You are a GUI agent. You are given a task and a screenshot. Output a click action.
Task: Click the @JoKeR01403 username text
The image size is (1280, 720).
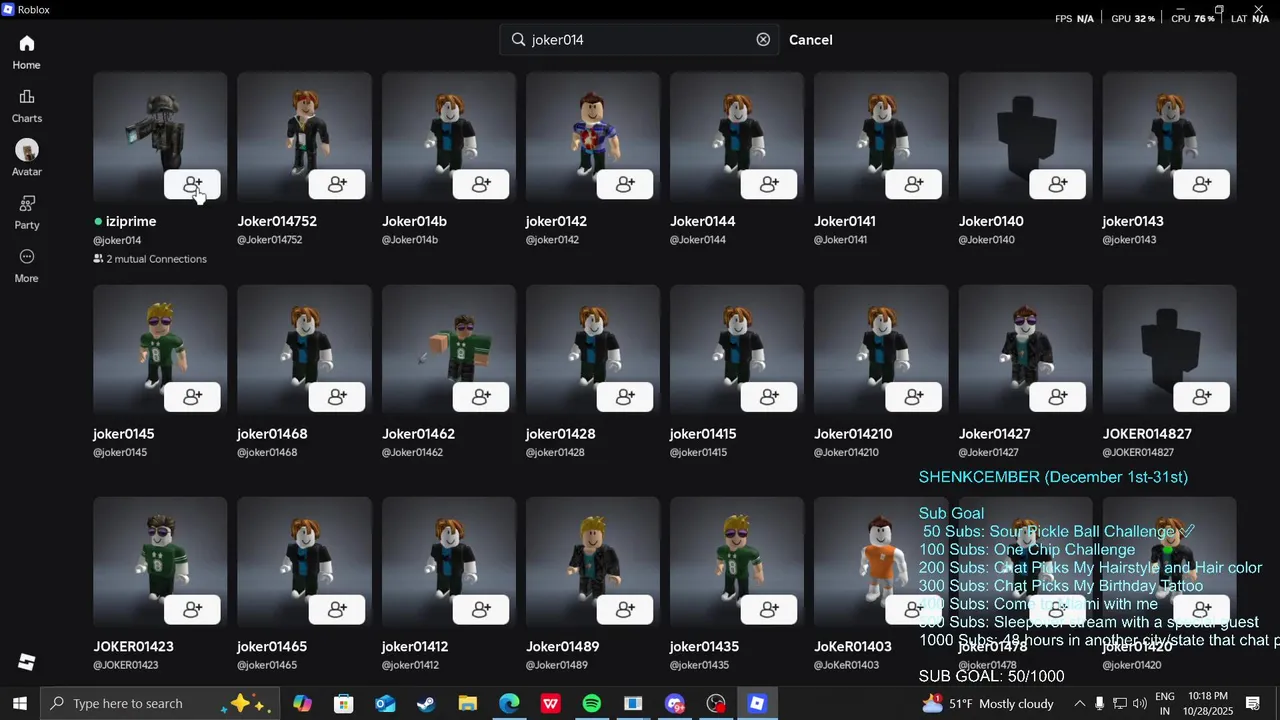[846, 665]
